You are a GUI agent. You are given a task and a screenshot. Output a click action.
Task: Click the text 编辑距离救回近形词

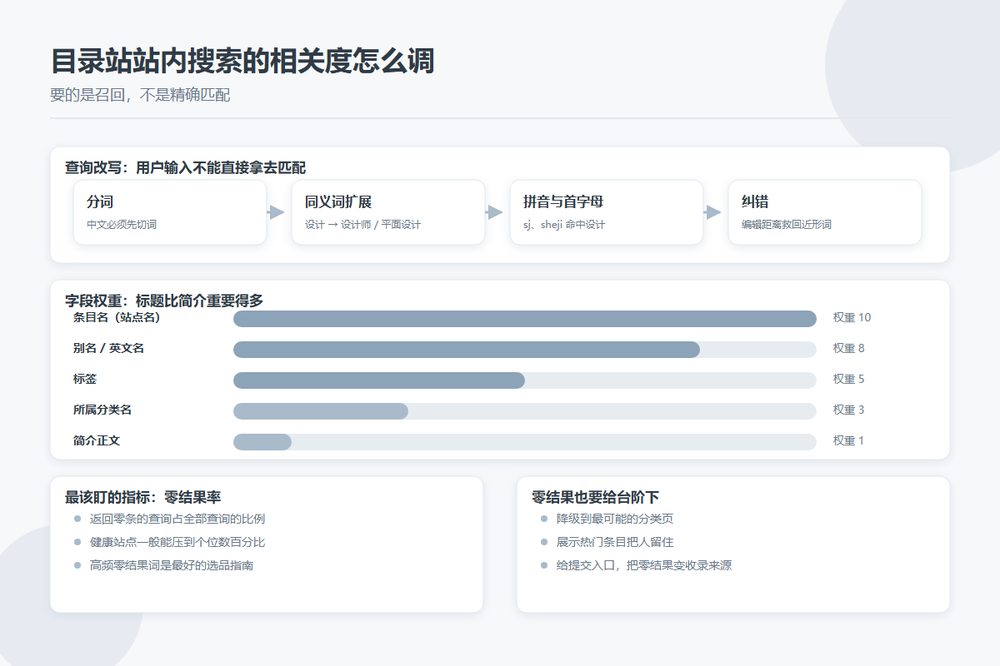786,225
